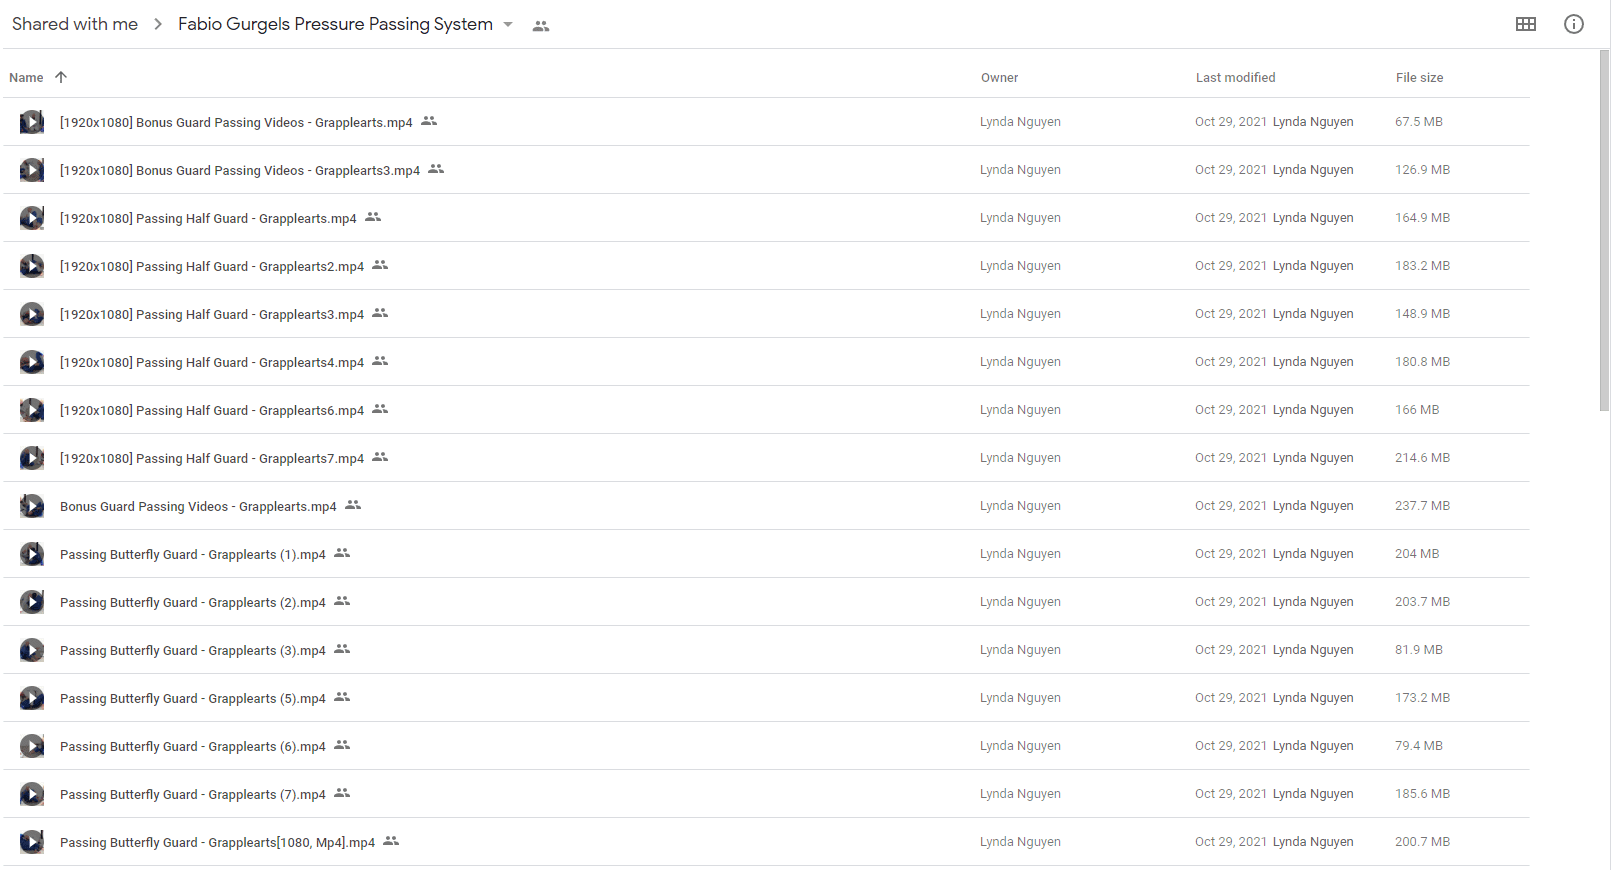Viewport: 1611px width, 870px height.
Task: Click the 81.9 MB file size cell
Action: [1419, 650]
